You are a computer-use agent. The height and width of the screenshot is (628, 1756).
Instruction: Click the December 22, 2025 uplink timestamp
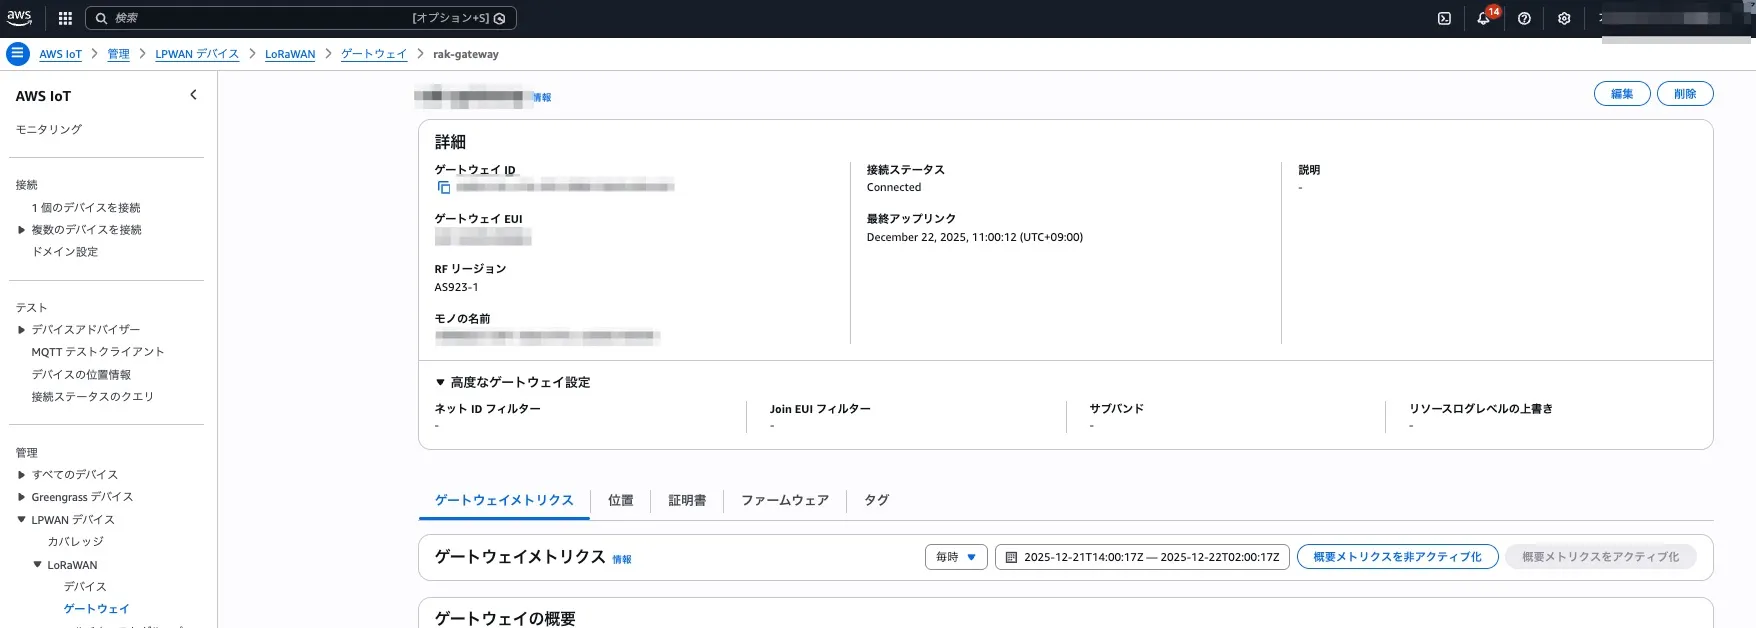975,237
